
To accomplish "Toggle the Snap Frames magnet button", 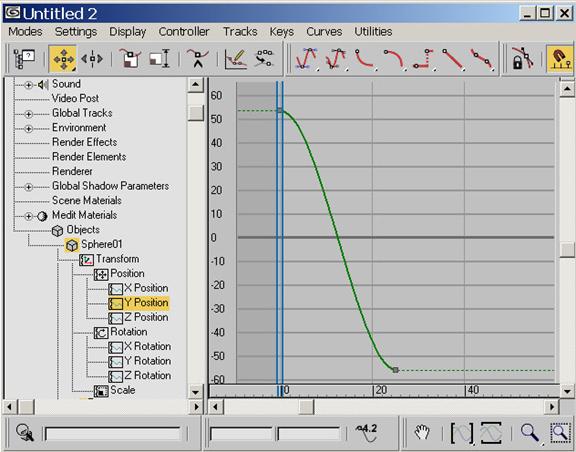I will (560, 59).
